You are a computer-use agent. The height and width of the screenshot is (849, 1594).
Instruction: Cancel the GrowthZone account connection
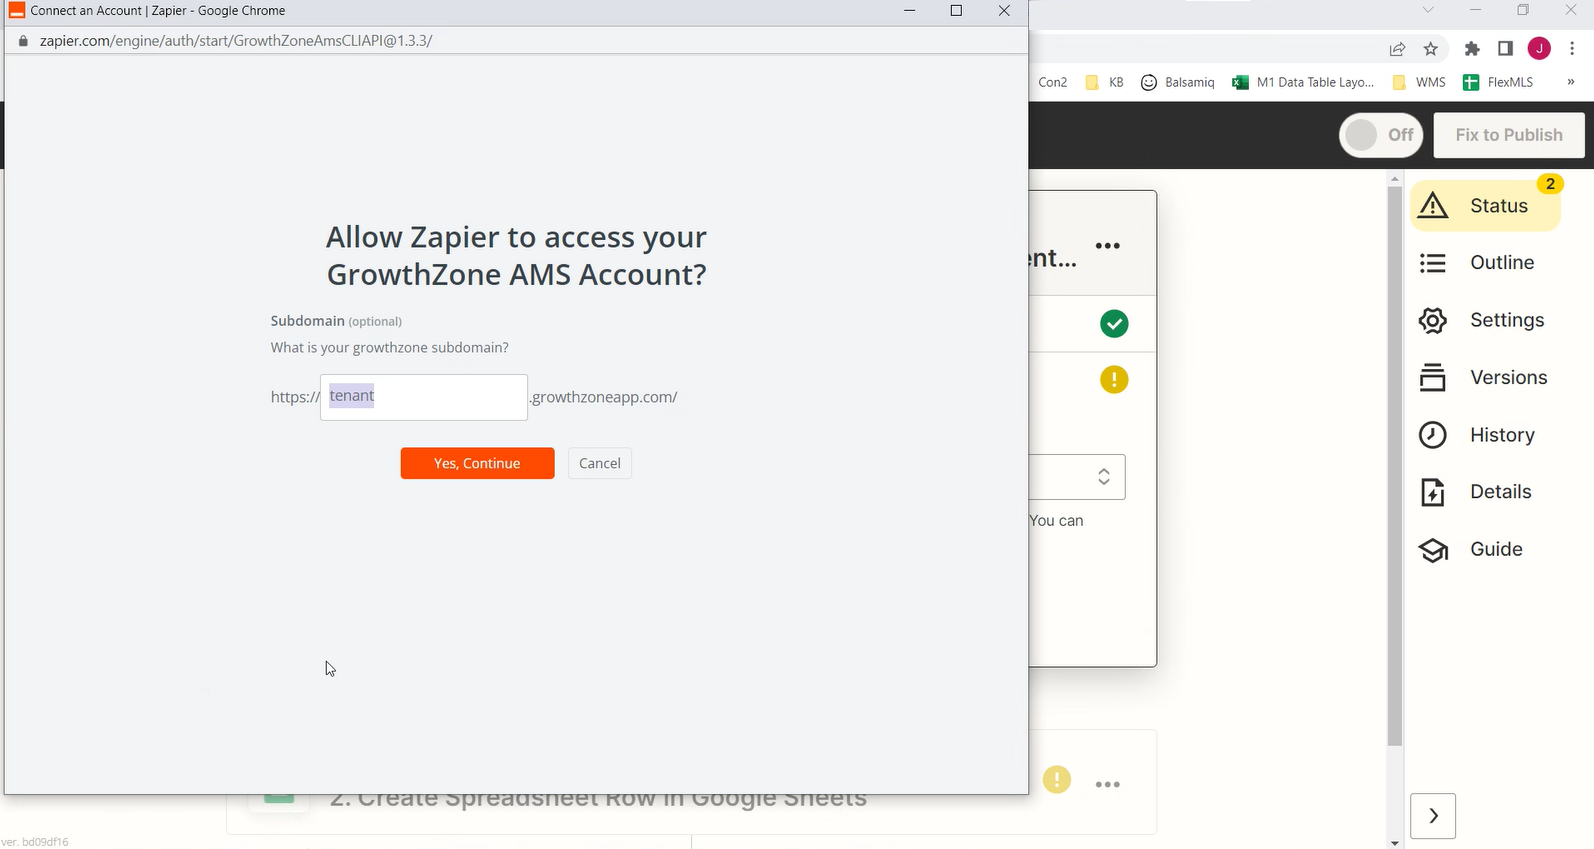click(599, 463)
